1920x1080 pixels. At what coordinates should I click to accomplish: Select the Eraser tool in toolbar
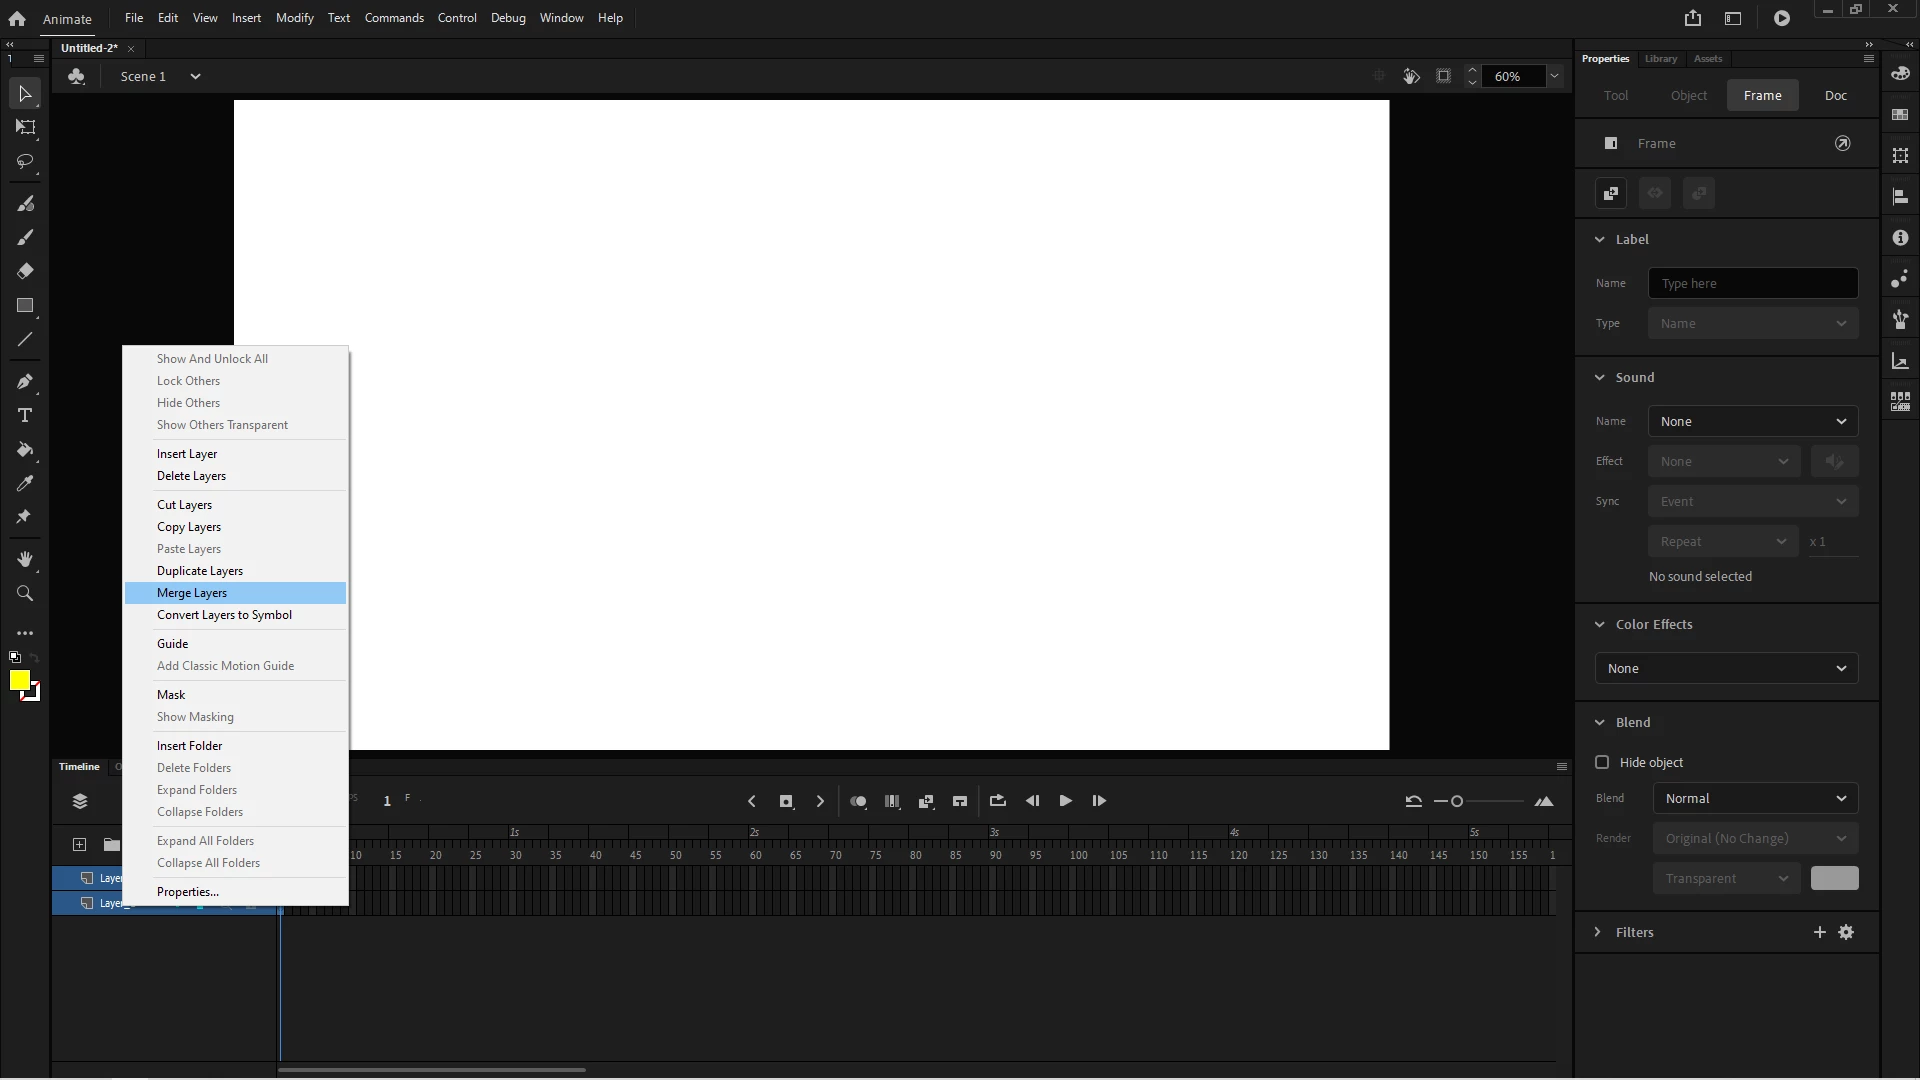click(x=25, y=271)
